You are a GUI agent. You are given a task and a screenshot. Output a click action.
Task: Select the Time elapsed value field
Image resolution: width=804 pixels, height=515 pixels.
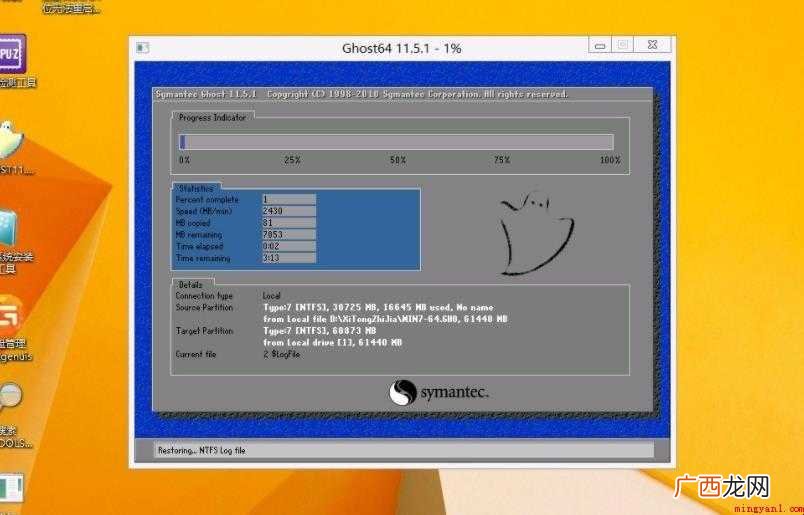[289, 246]
